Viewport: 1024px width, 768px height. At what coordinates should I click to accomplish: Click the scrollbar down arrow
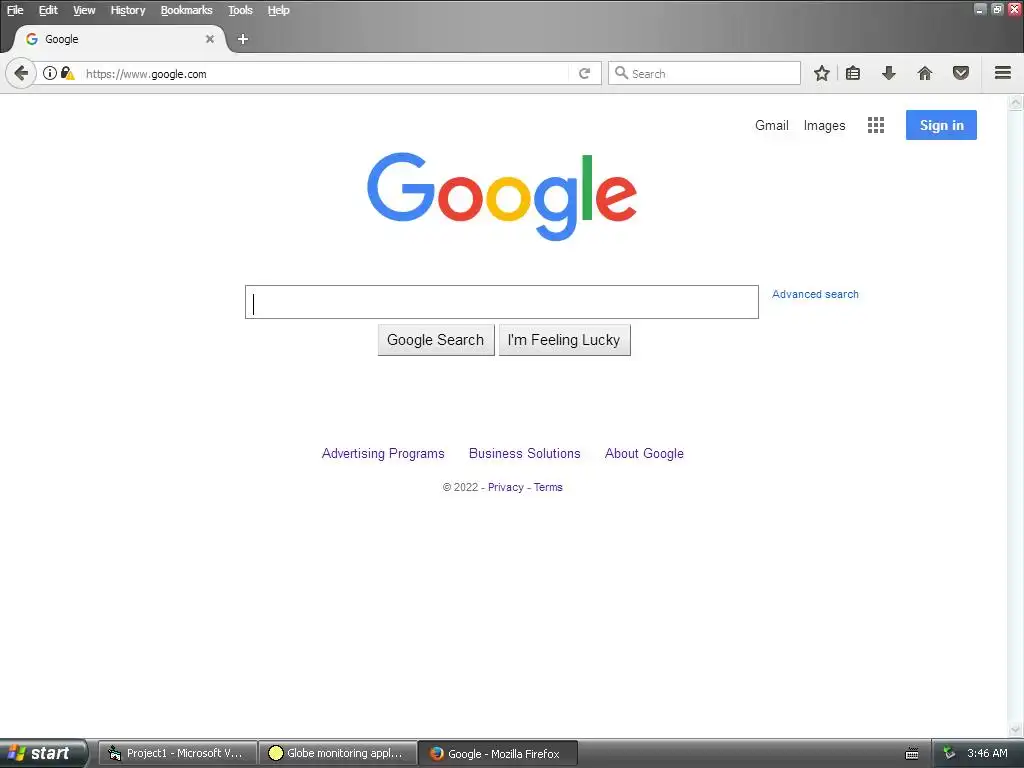pyautogui.click(x=1015, y=729)
